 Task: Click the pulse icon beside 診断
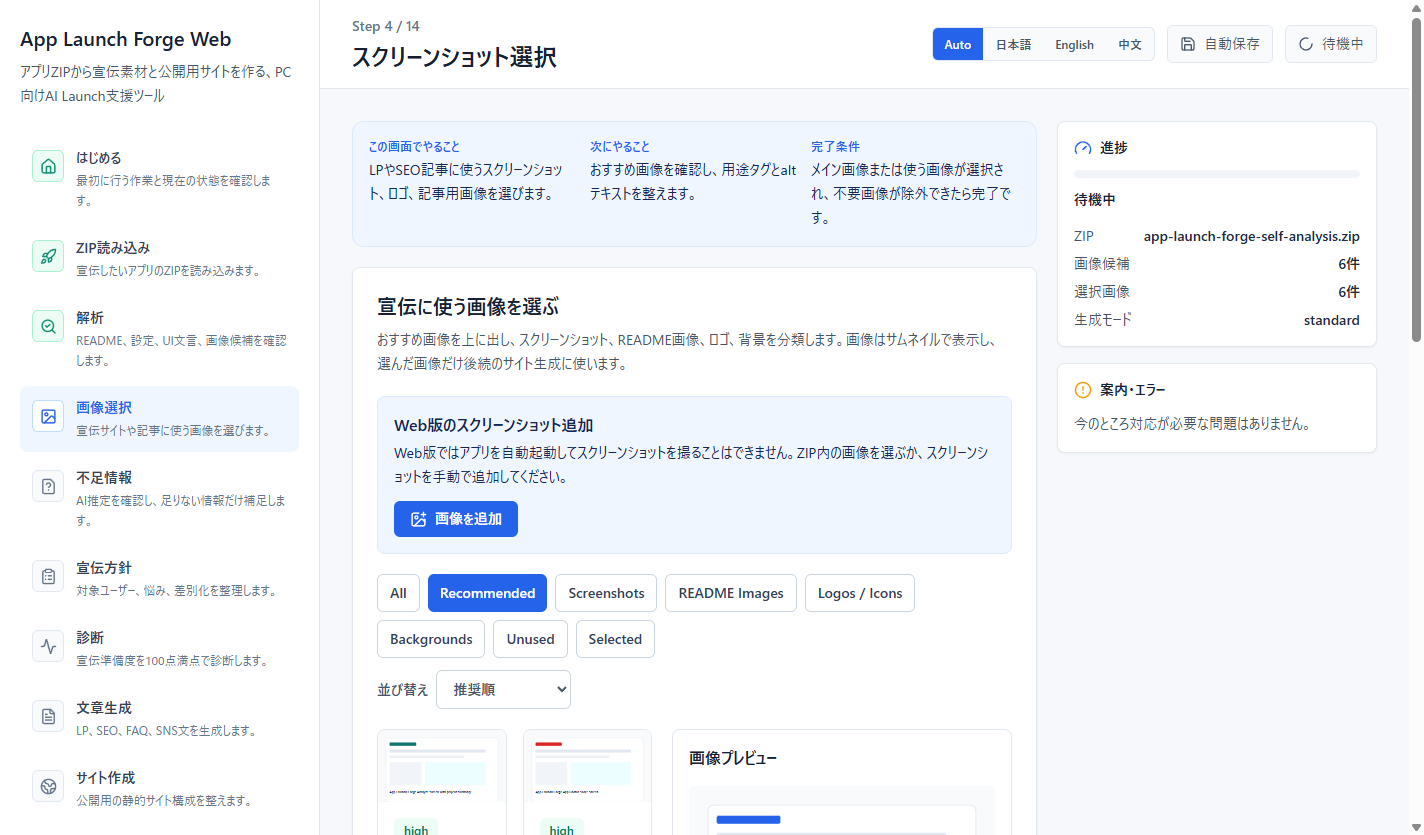point(48,646)
